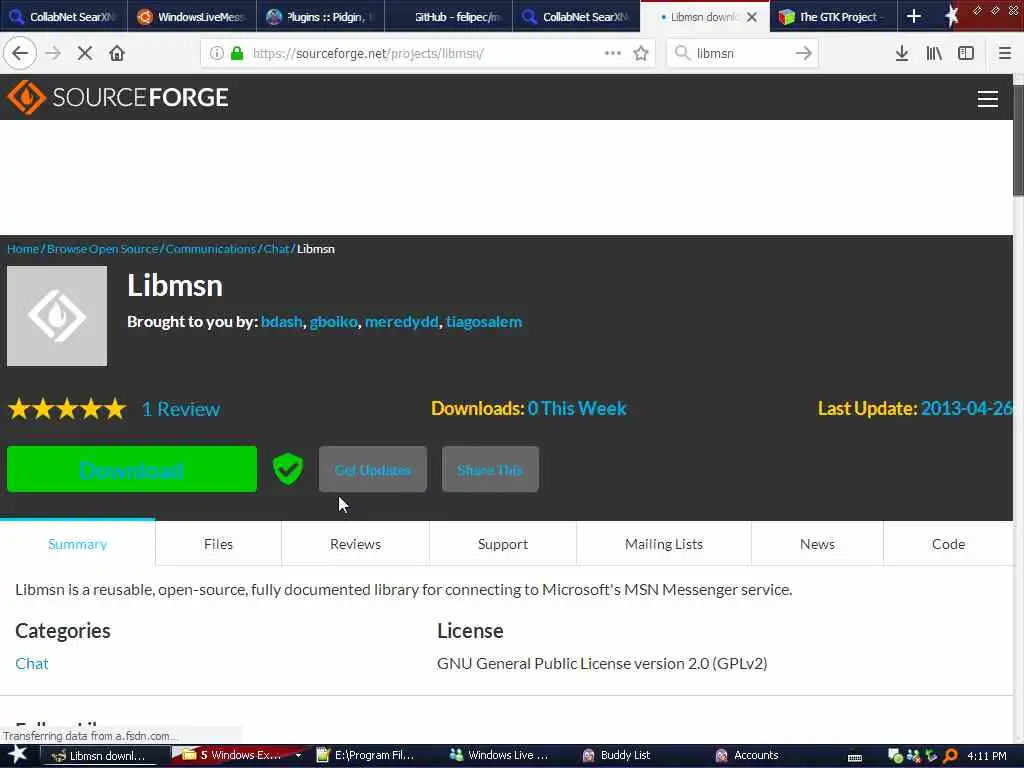This screenshot has width=1024, height=768.
Task: Switch to WindowsLiveMess tab
Action: click(192, 16)
